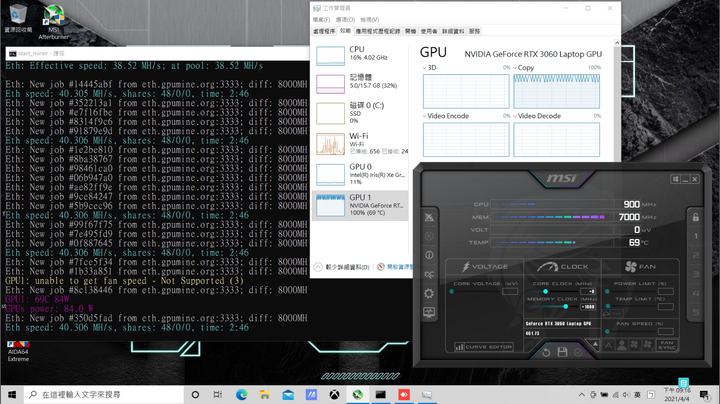Image resolution: width=720 pixels, height=404 pixels.
Task: Toggle the Fan Sync button
Action: pyautogui.click(x=667, y=345)
